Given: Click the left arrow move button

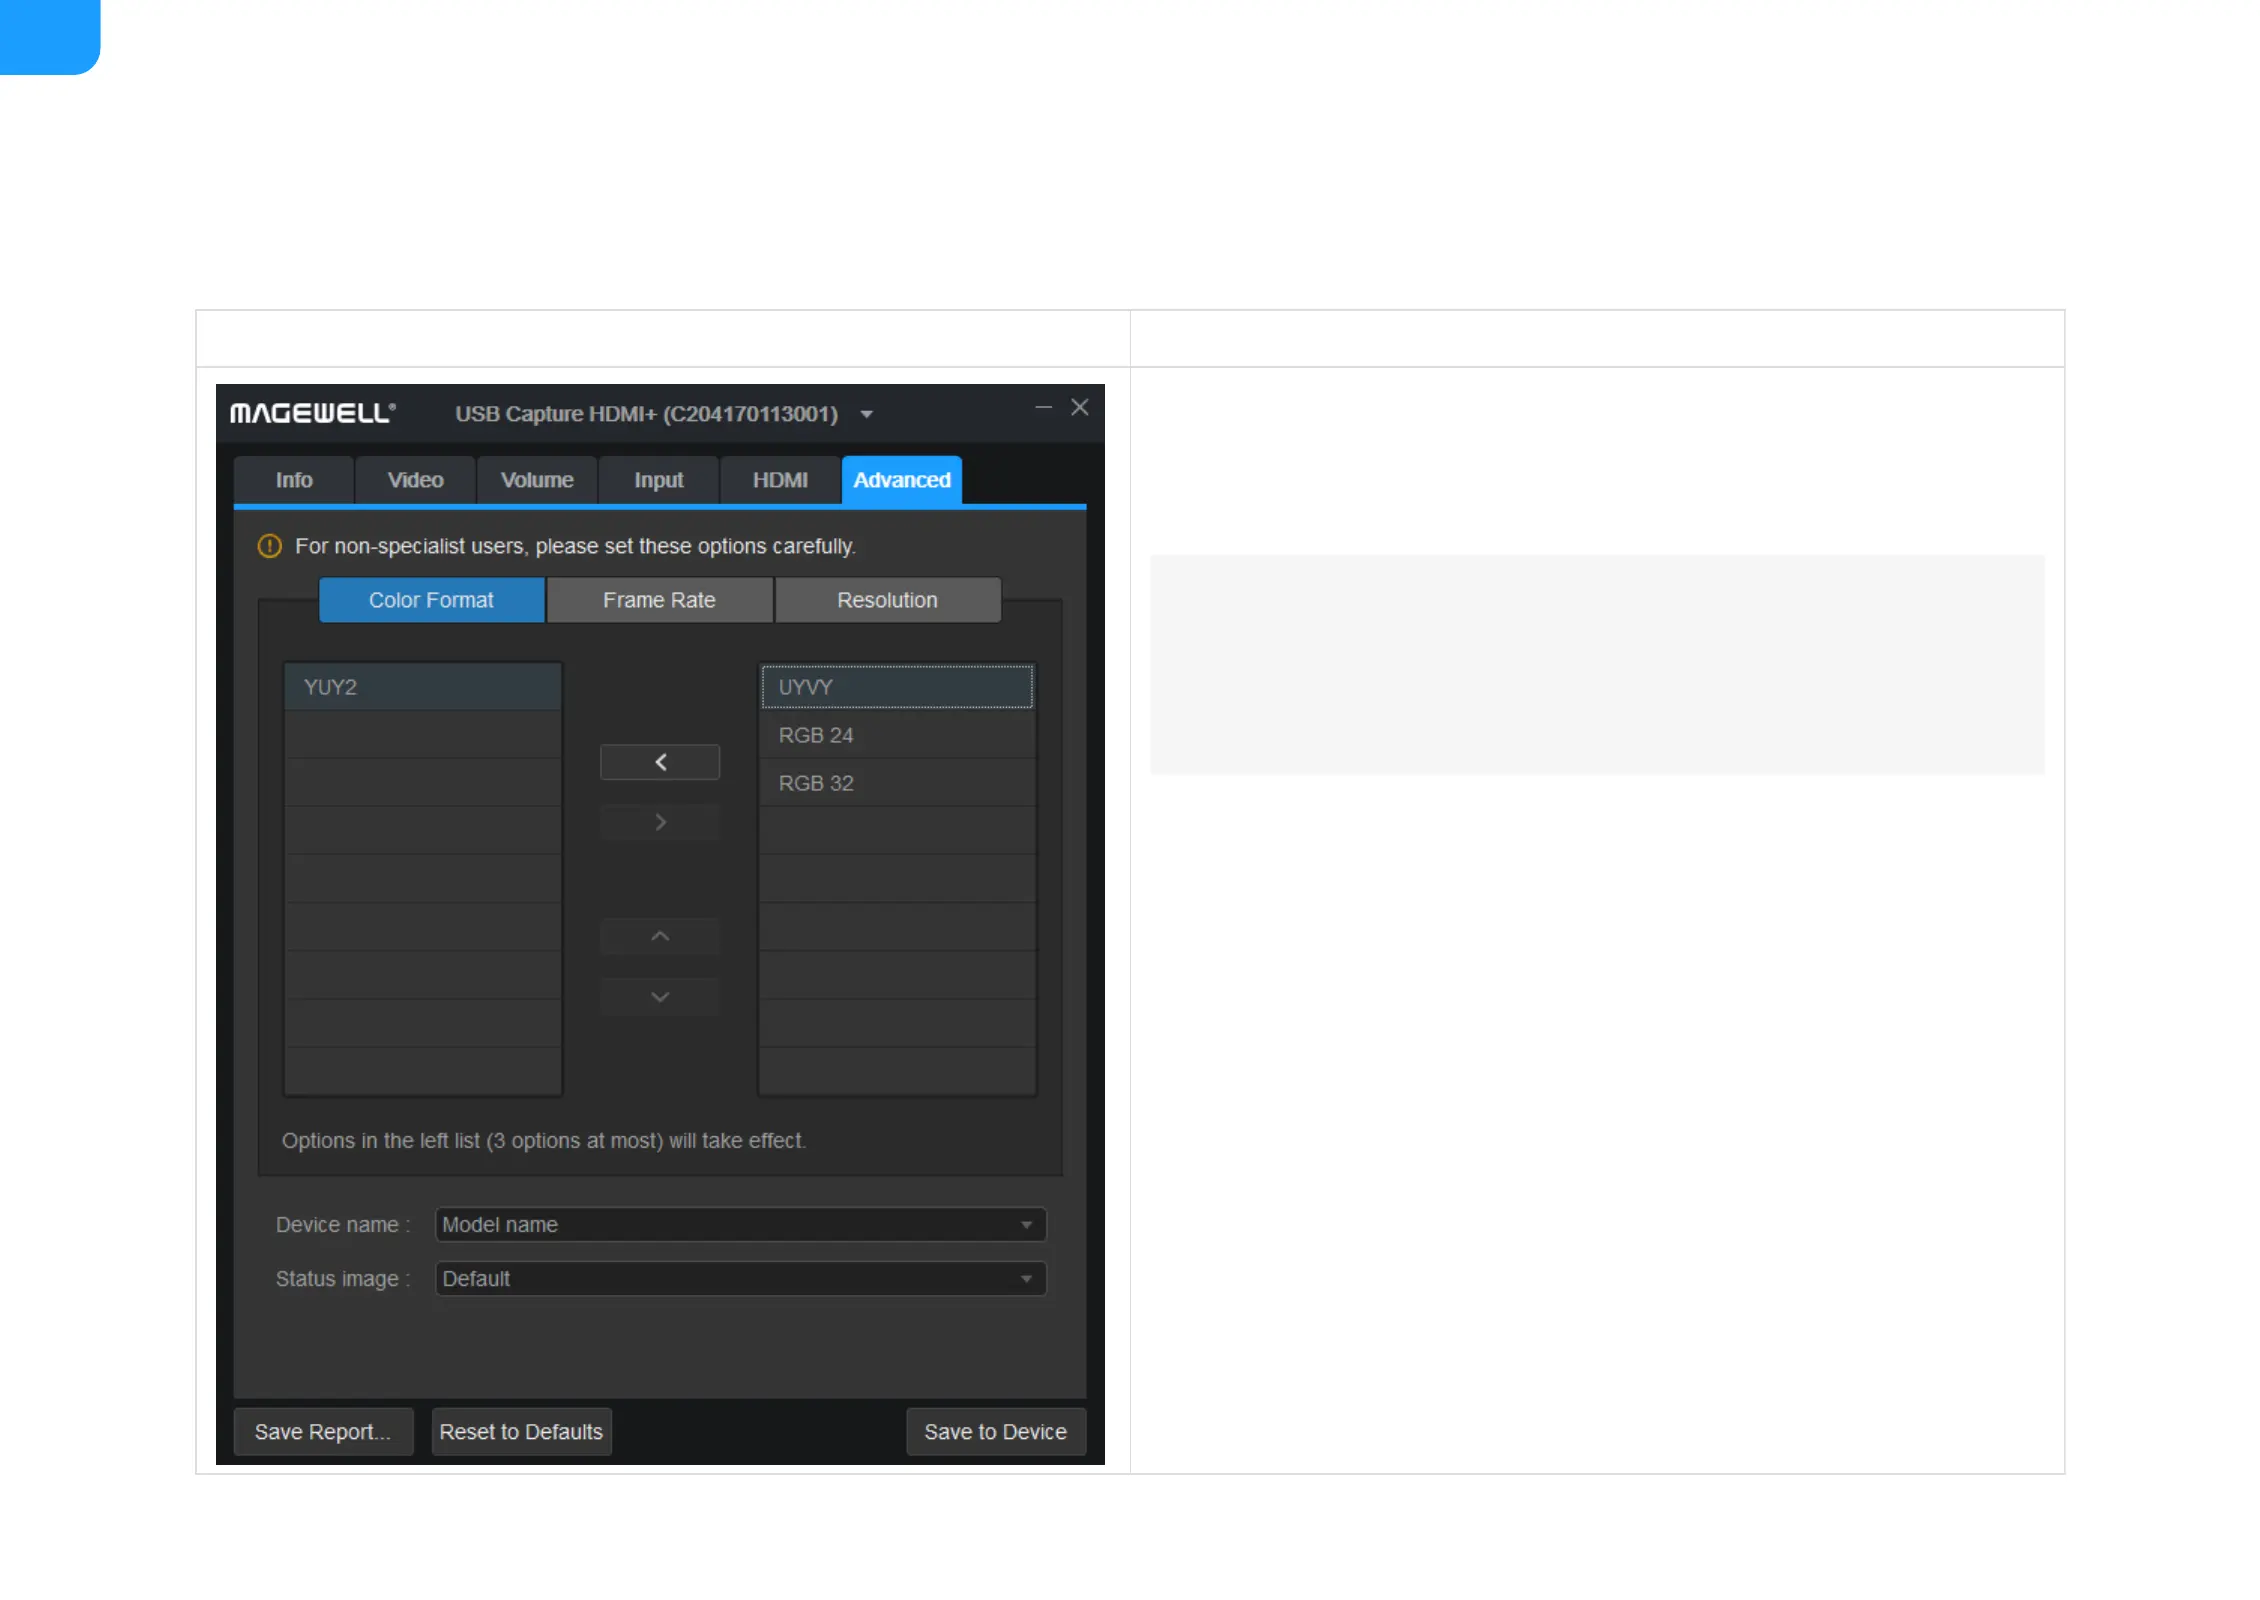Looking at the screenshot, I should (659, 762).
